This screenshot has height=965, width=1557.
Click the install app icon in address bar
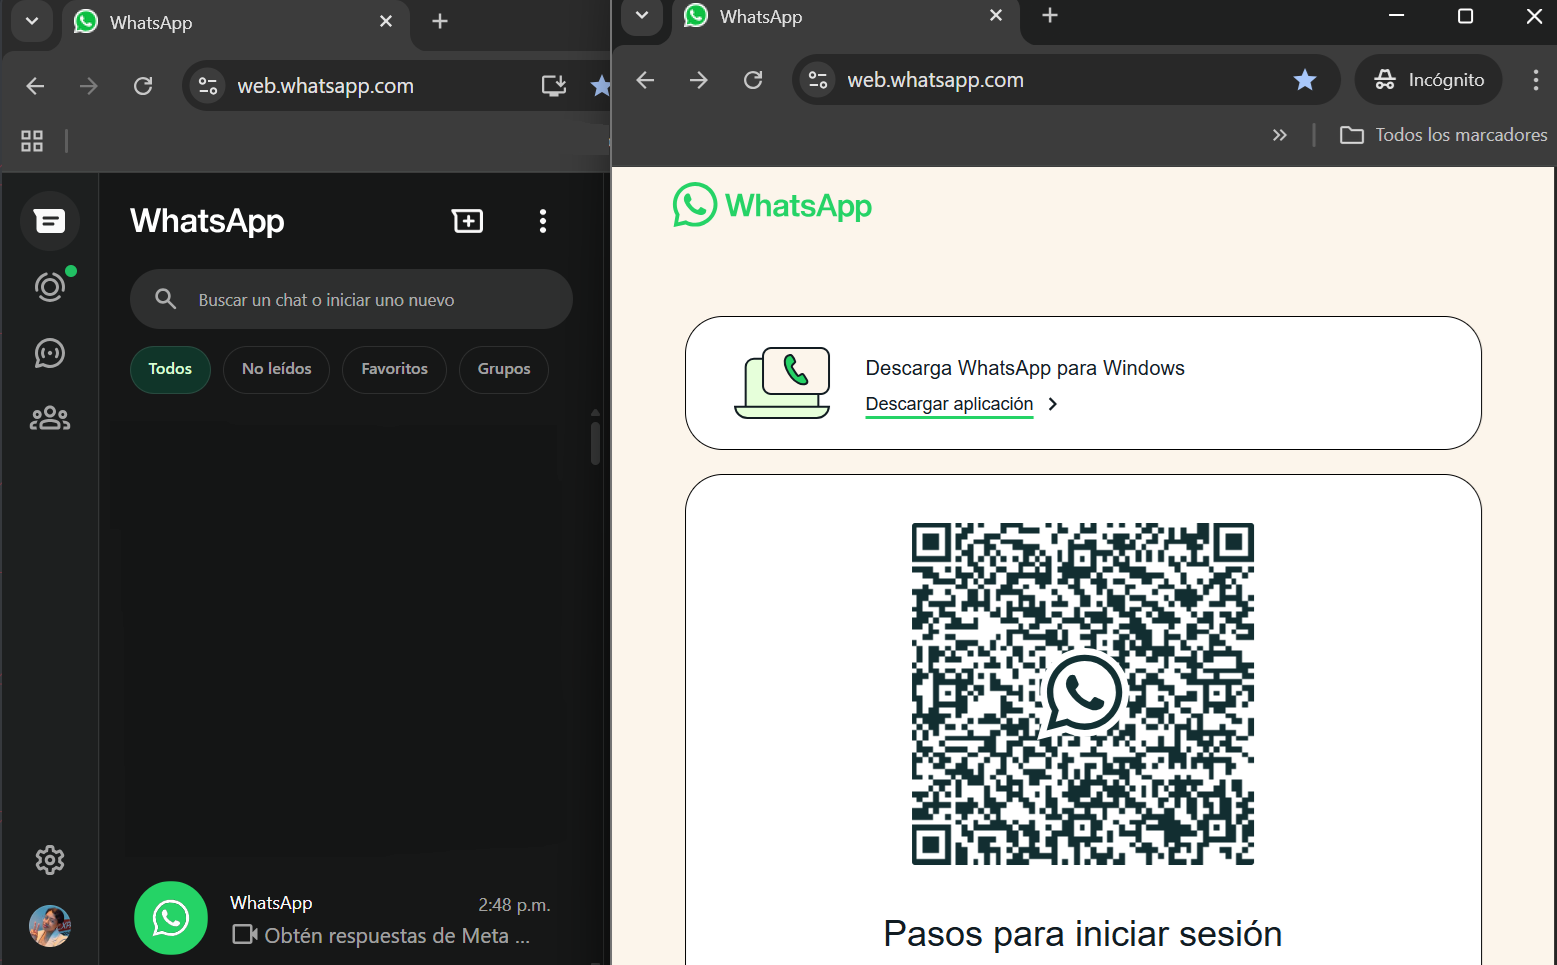(553, 86)
